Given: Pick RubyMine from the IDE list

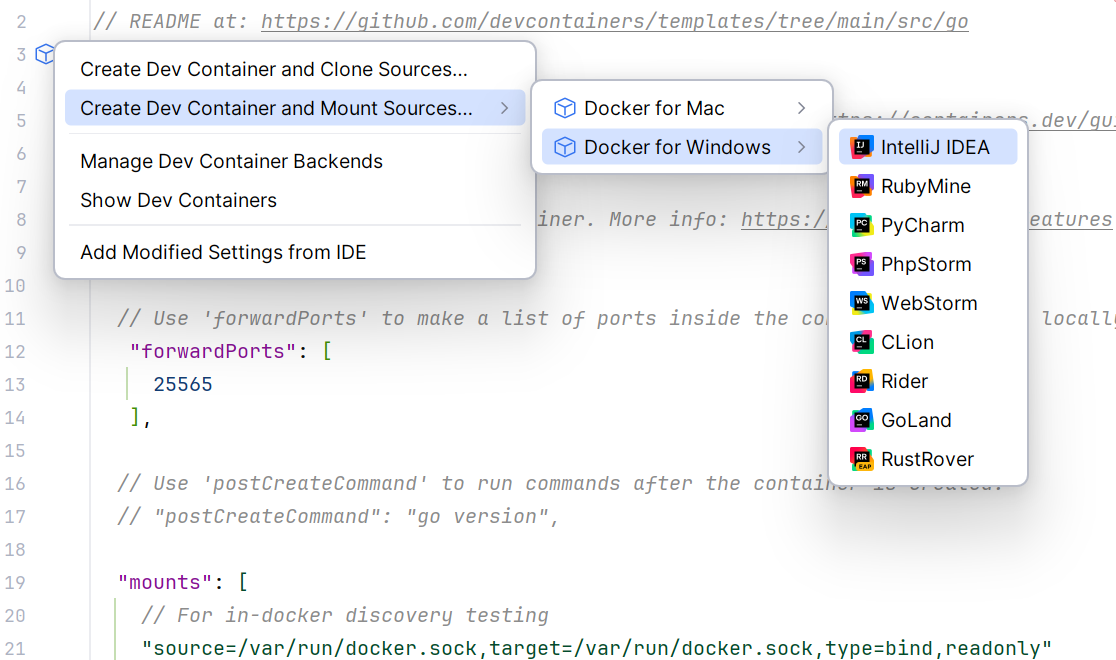Looking at the screenshot, I should click(928, 186).
